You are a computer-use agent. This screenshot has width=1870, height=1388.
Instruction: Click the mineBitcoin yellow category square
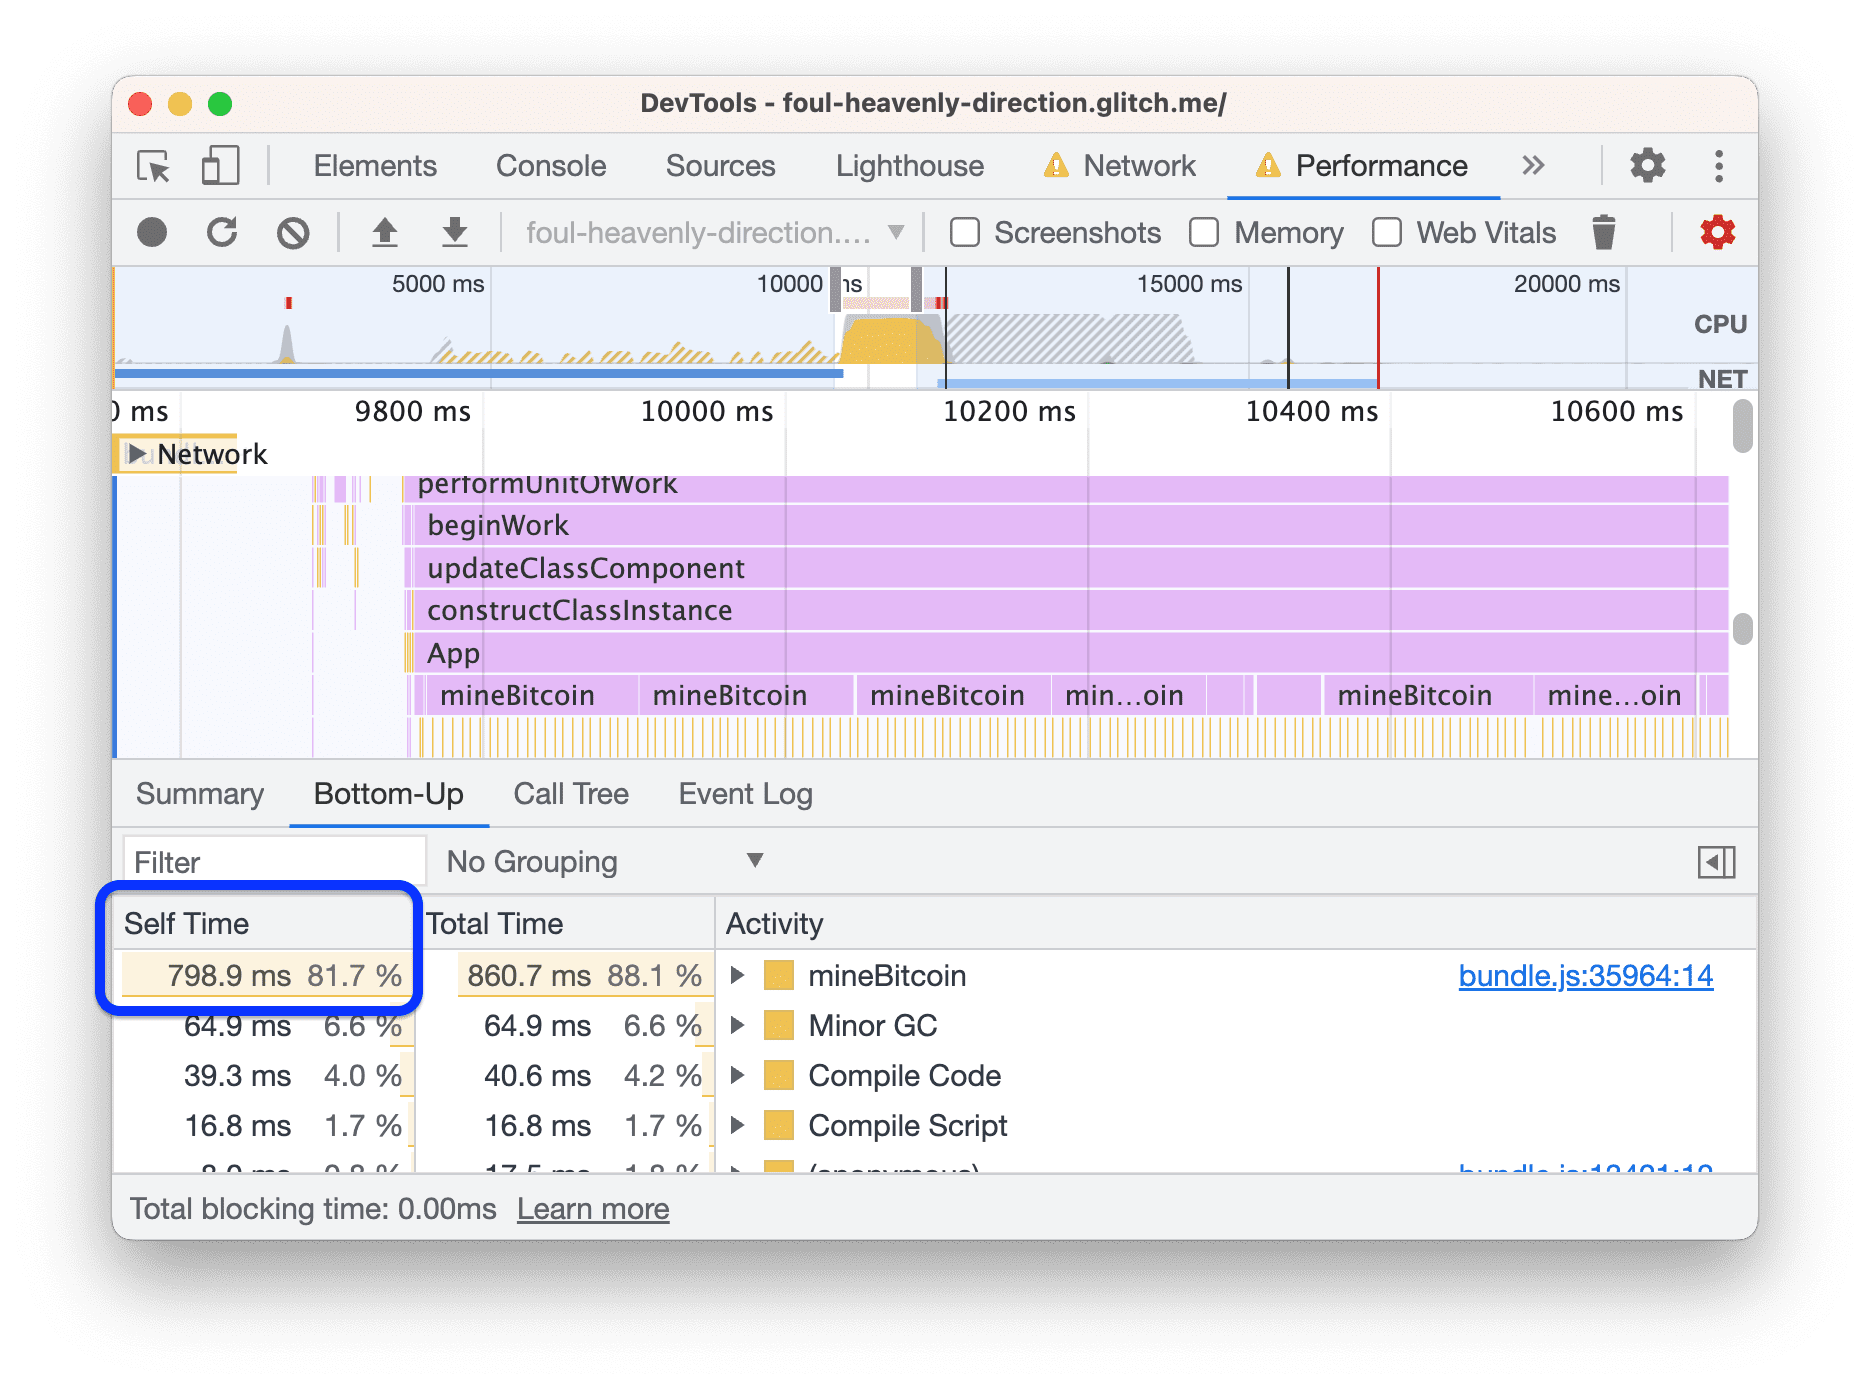(x=779, y=976)
